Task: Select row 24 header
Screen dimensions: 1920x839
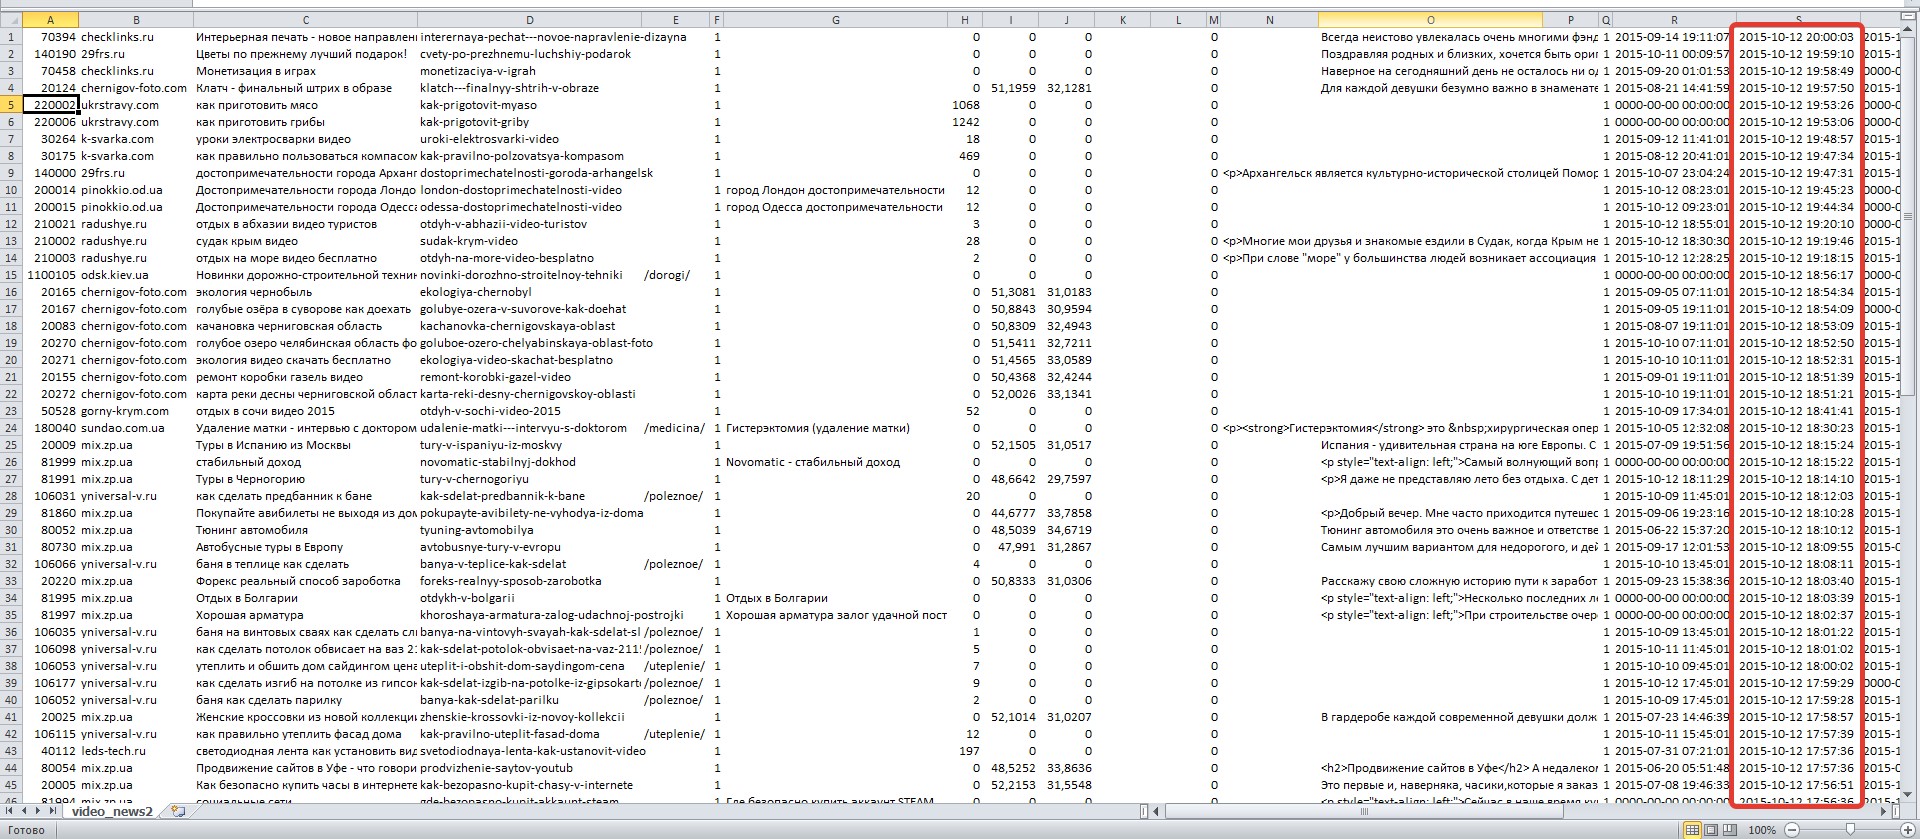Action: (11, 428)
